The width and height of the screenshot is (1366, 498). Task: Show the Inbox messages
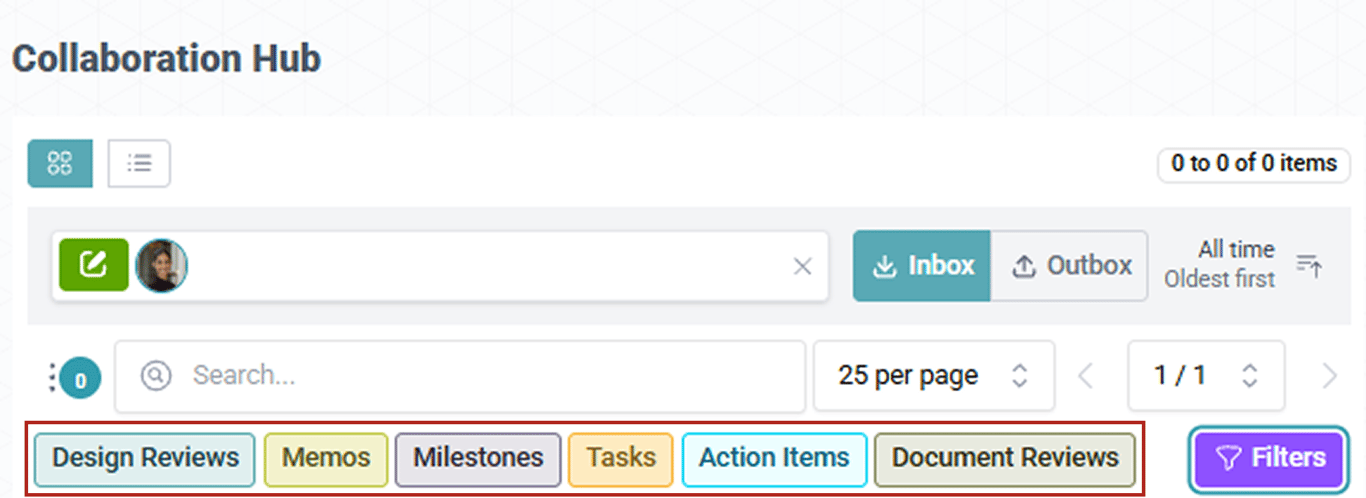tap(922, 266)
